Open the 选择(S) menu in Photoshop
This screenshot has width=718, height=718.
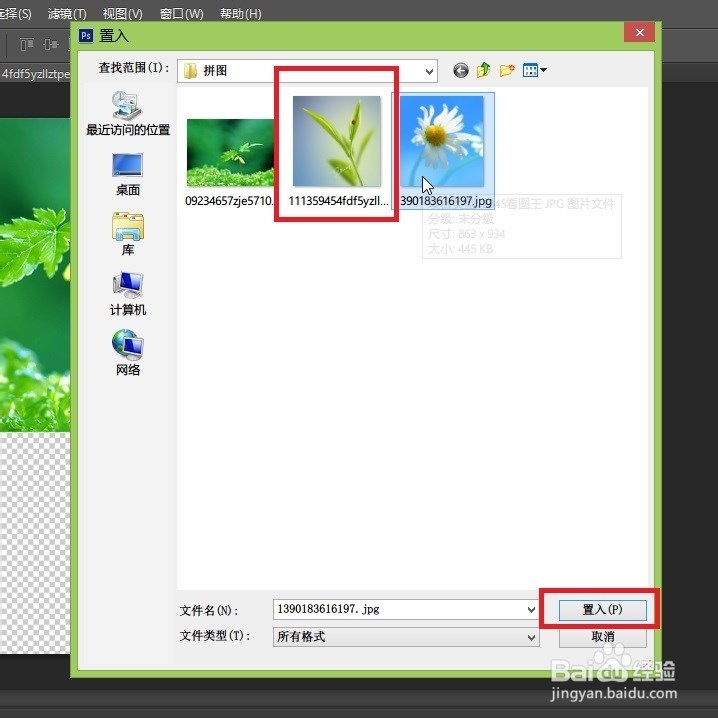click(15, 14)
